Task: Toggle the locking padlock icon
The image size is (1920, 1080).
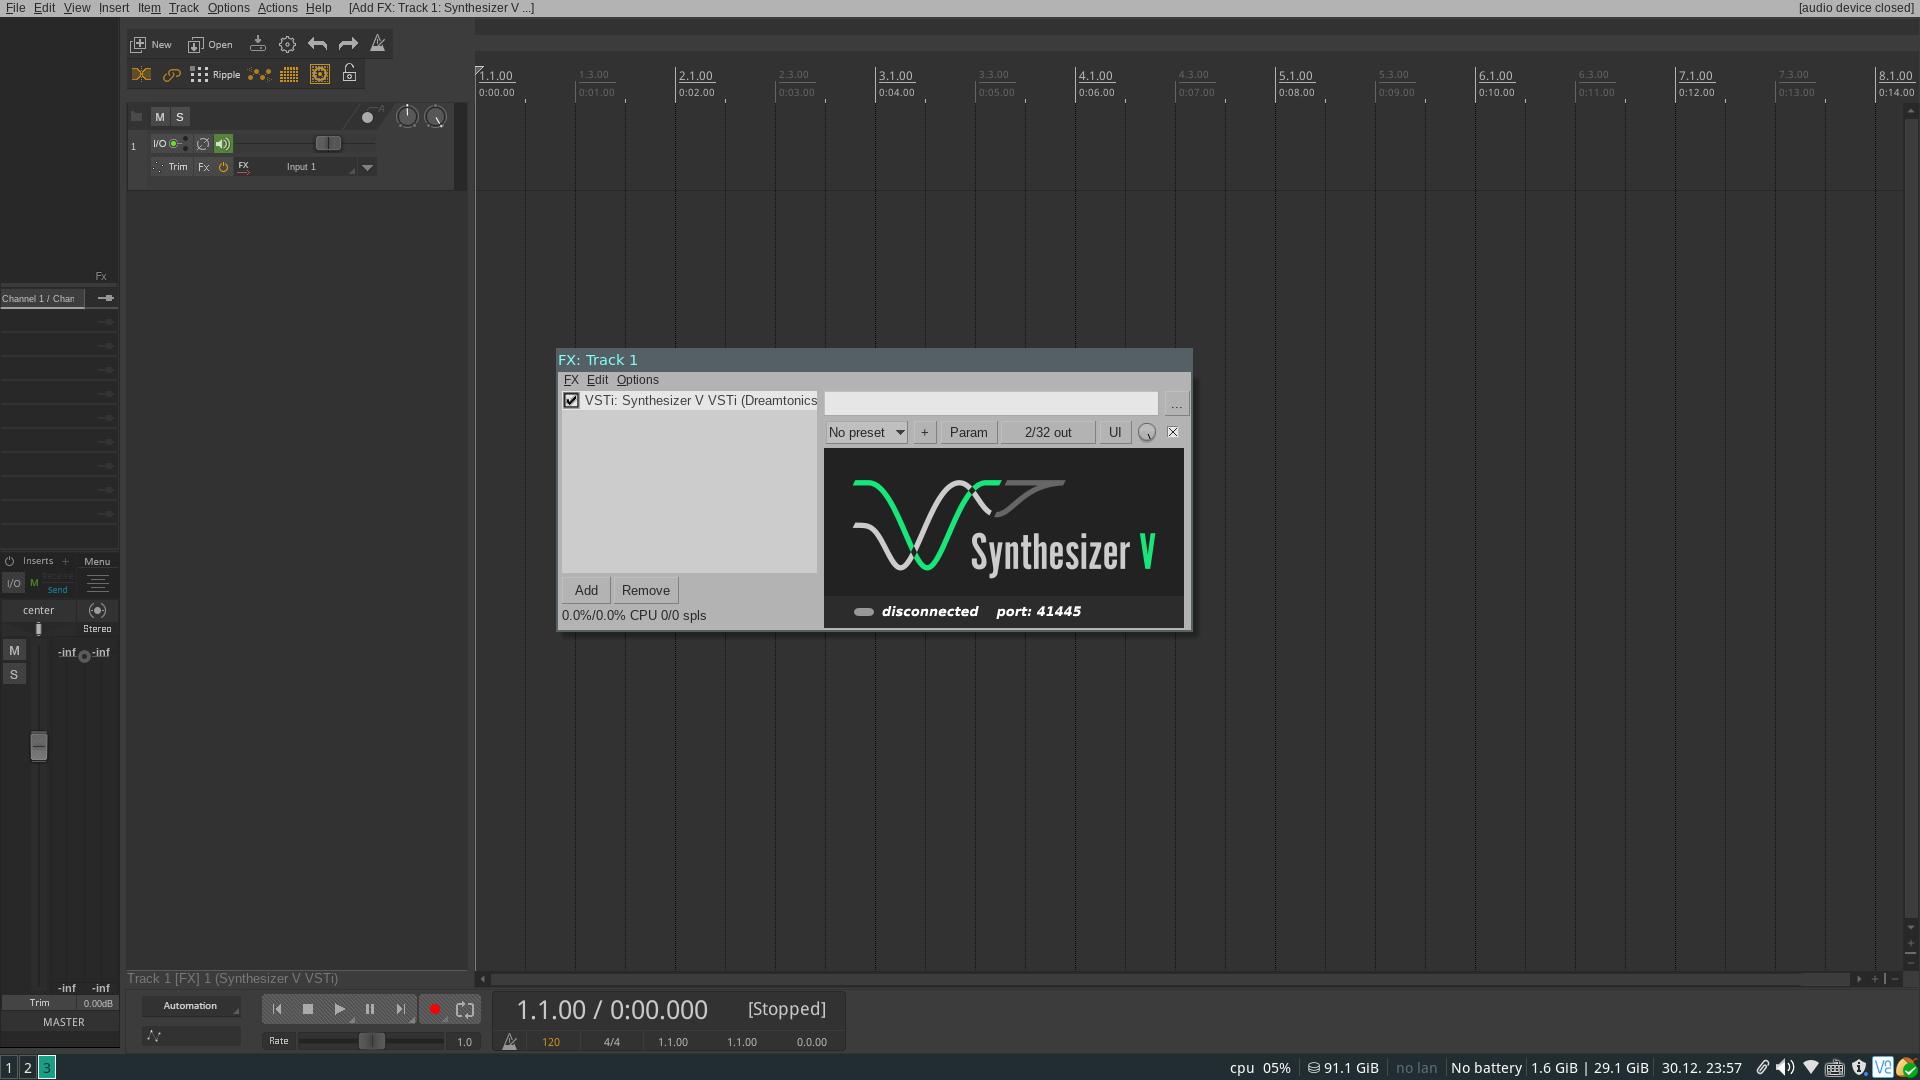Action: [x=349, y=74]
